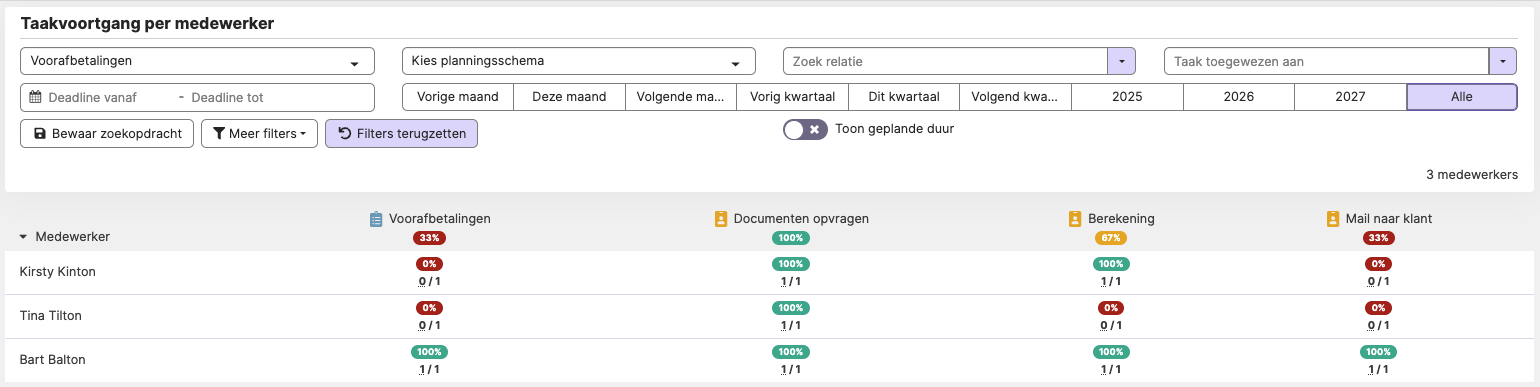Click the badge icon beside Mail naar klant

click(x=1332, y=218)
